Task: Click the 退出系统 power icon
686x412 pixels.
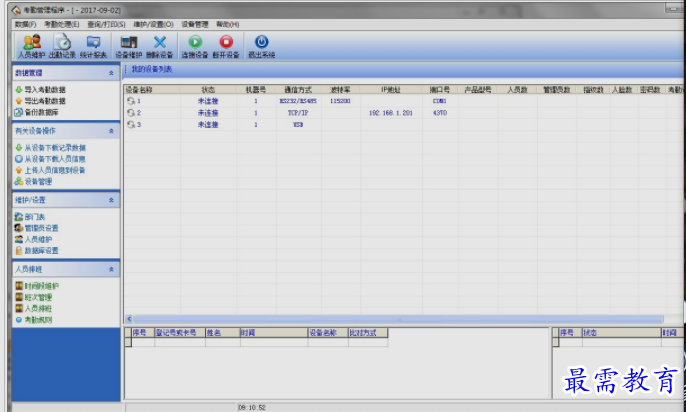Action: (x=261, y=45)
